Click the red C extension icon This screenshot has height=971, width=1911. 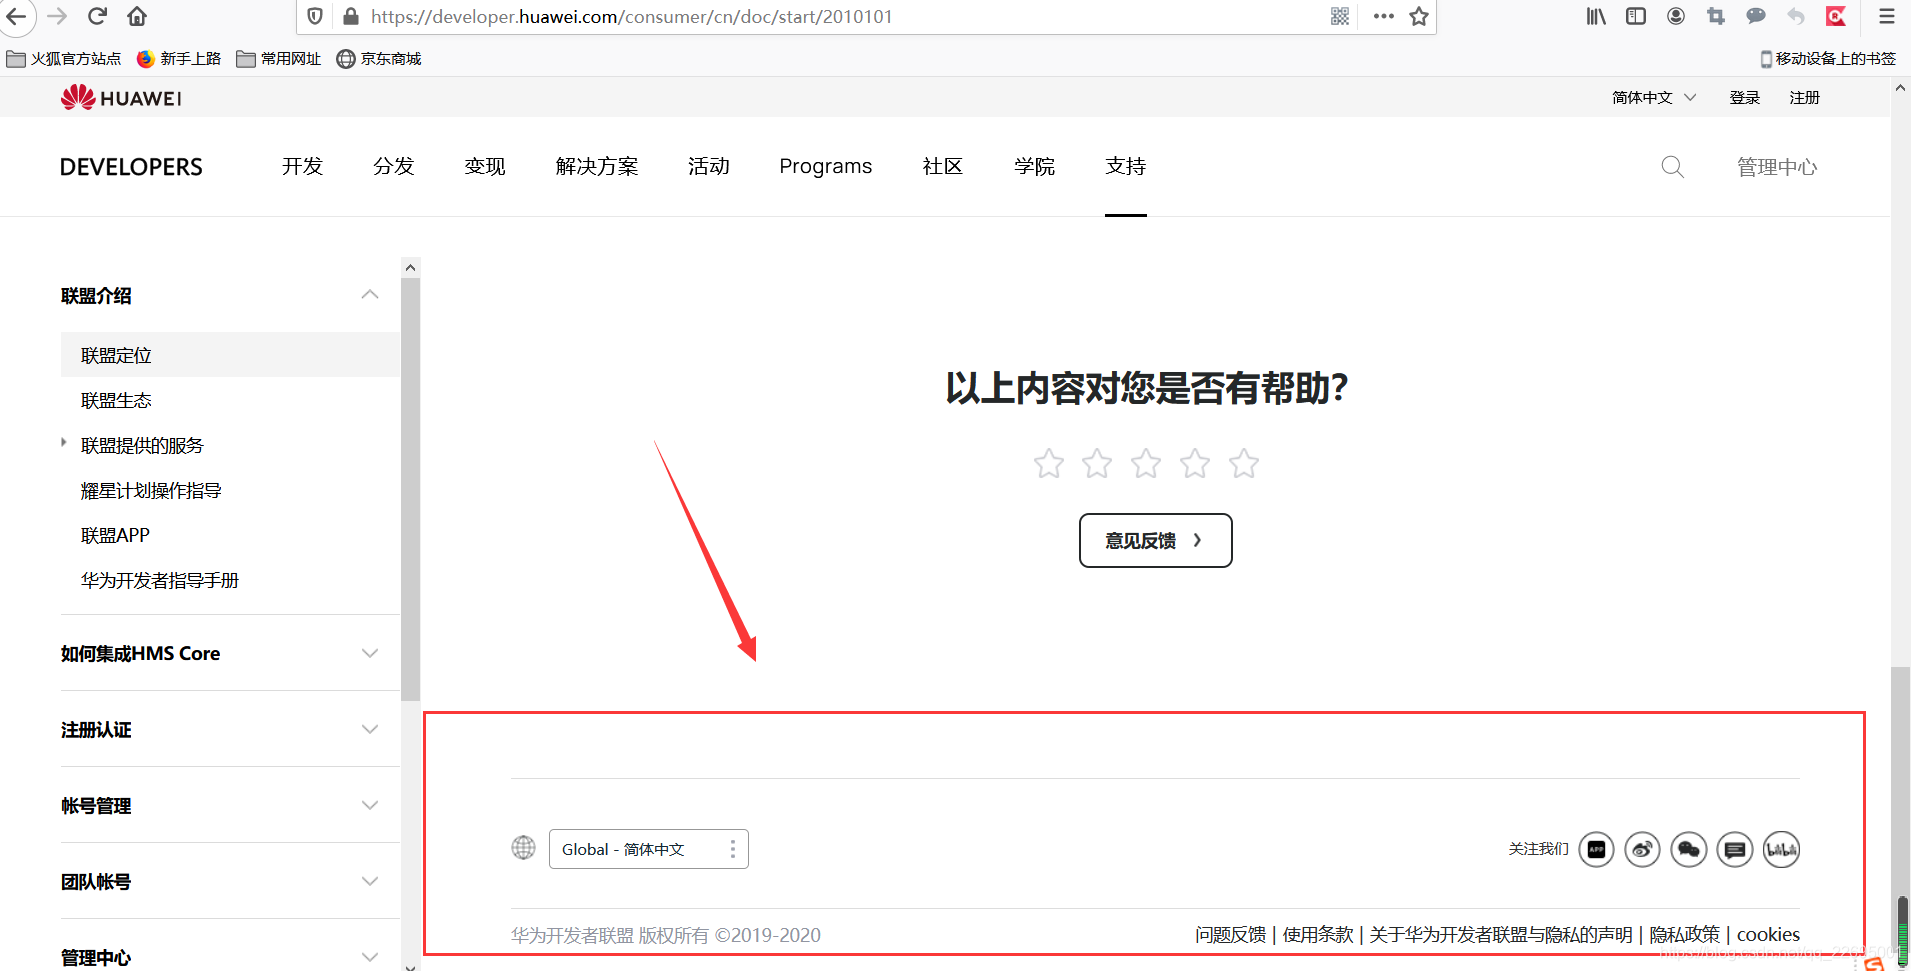click(x=1836, y=16)
